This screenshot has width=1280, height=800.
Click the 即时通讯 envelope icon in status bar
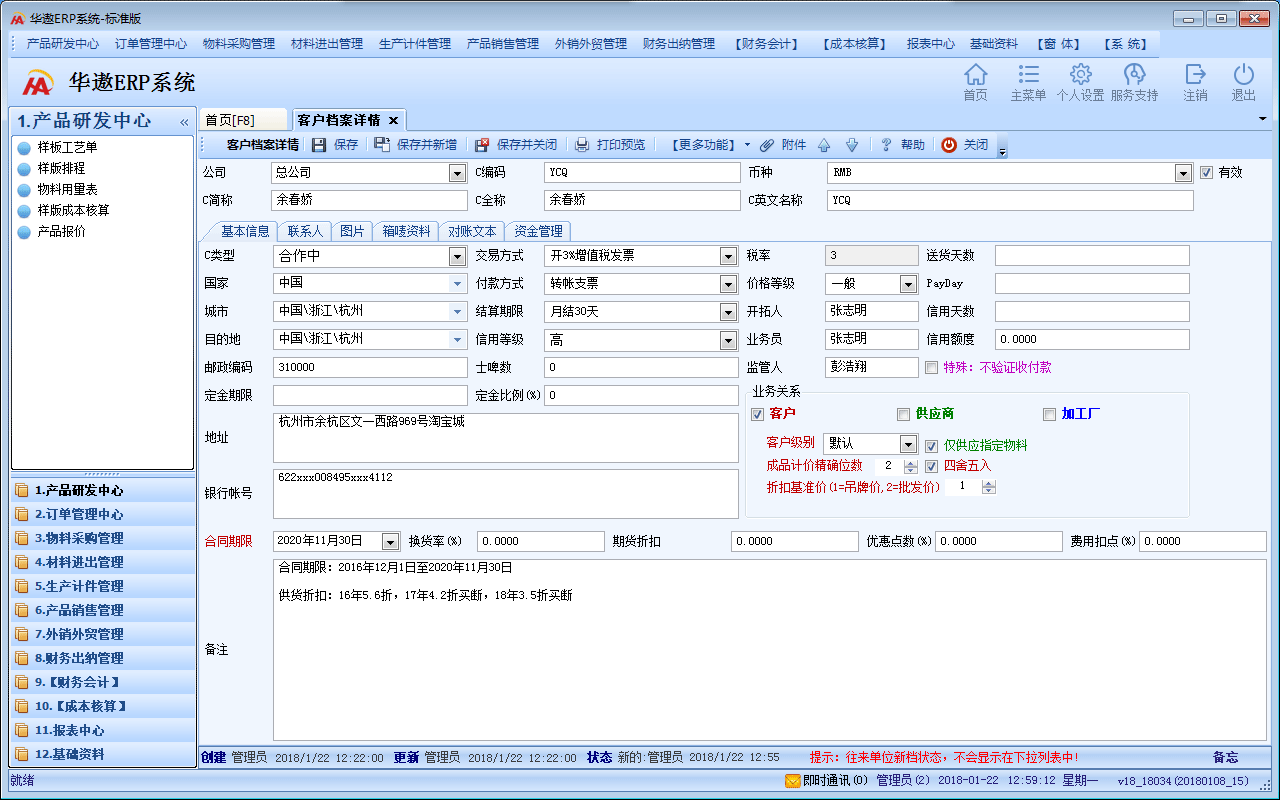click(793, 781)
